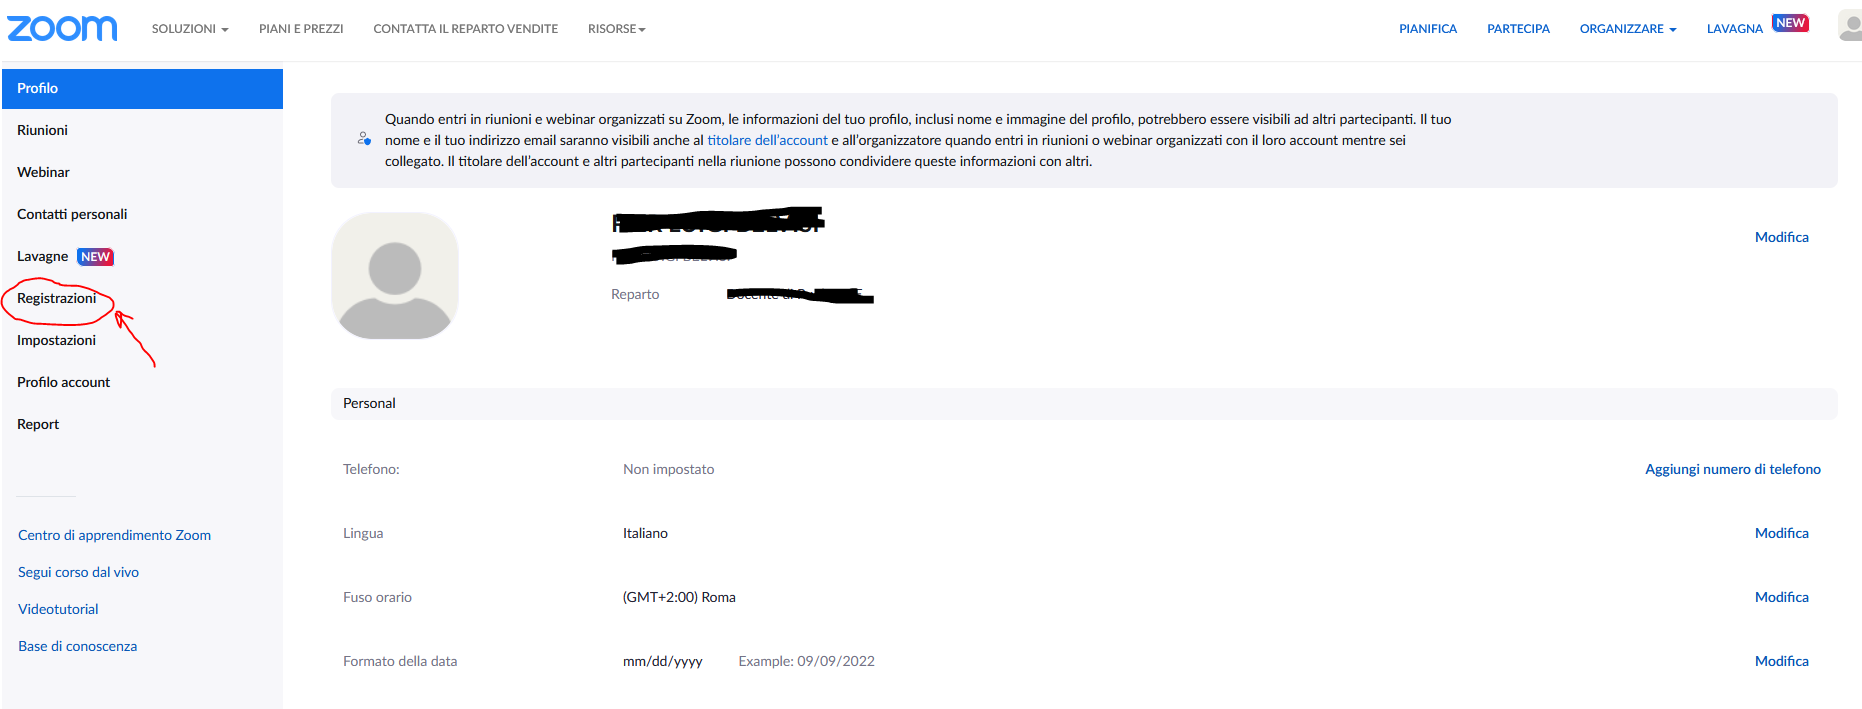Click CONTATTA IL REPARTO VENDITE
1862x709 pixels.
click(466, 29)
